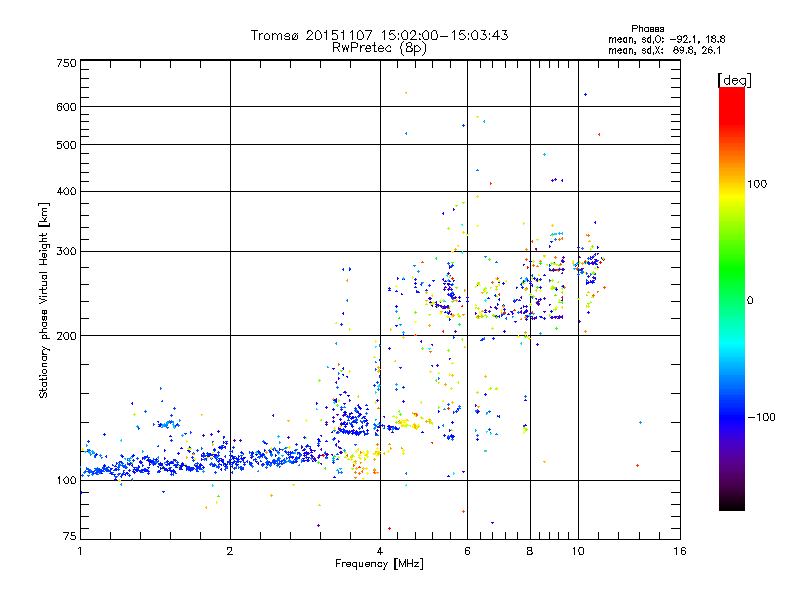
Task: Click the '[deg]' colorbar unit label
Action: click(734, 80)
